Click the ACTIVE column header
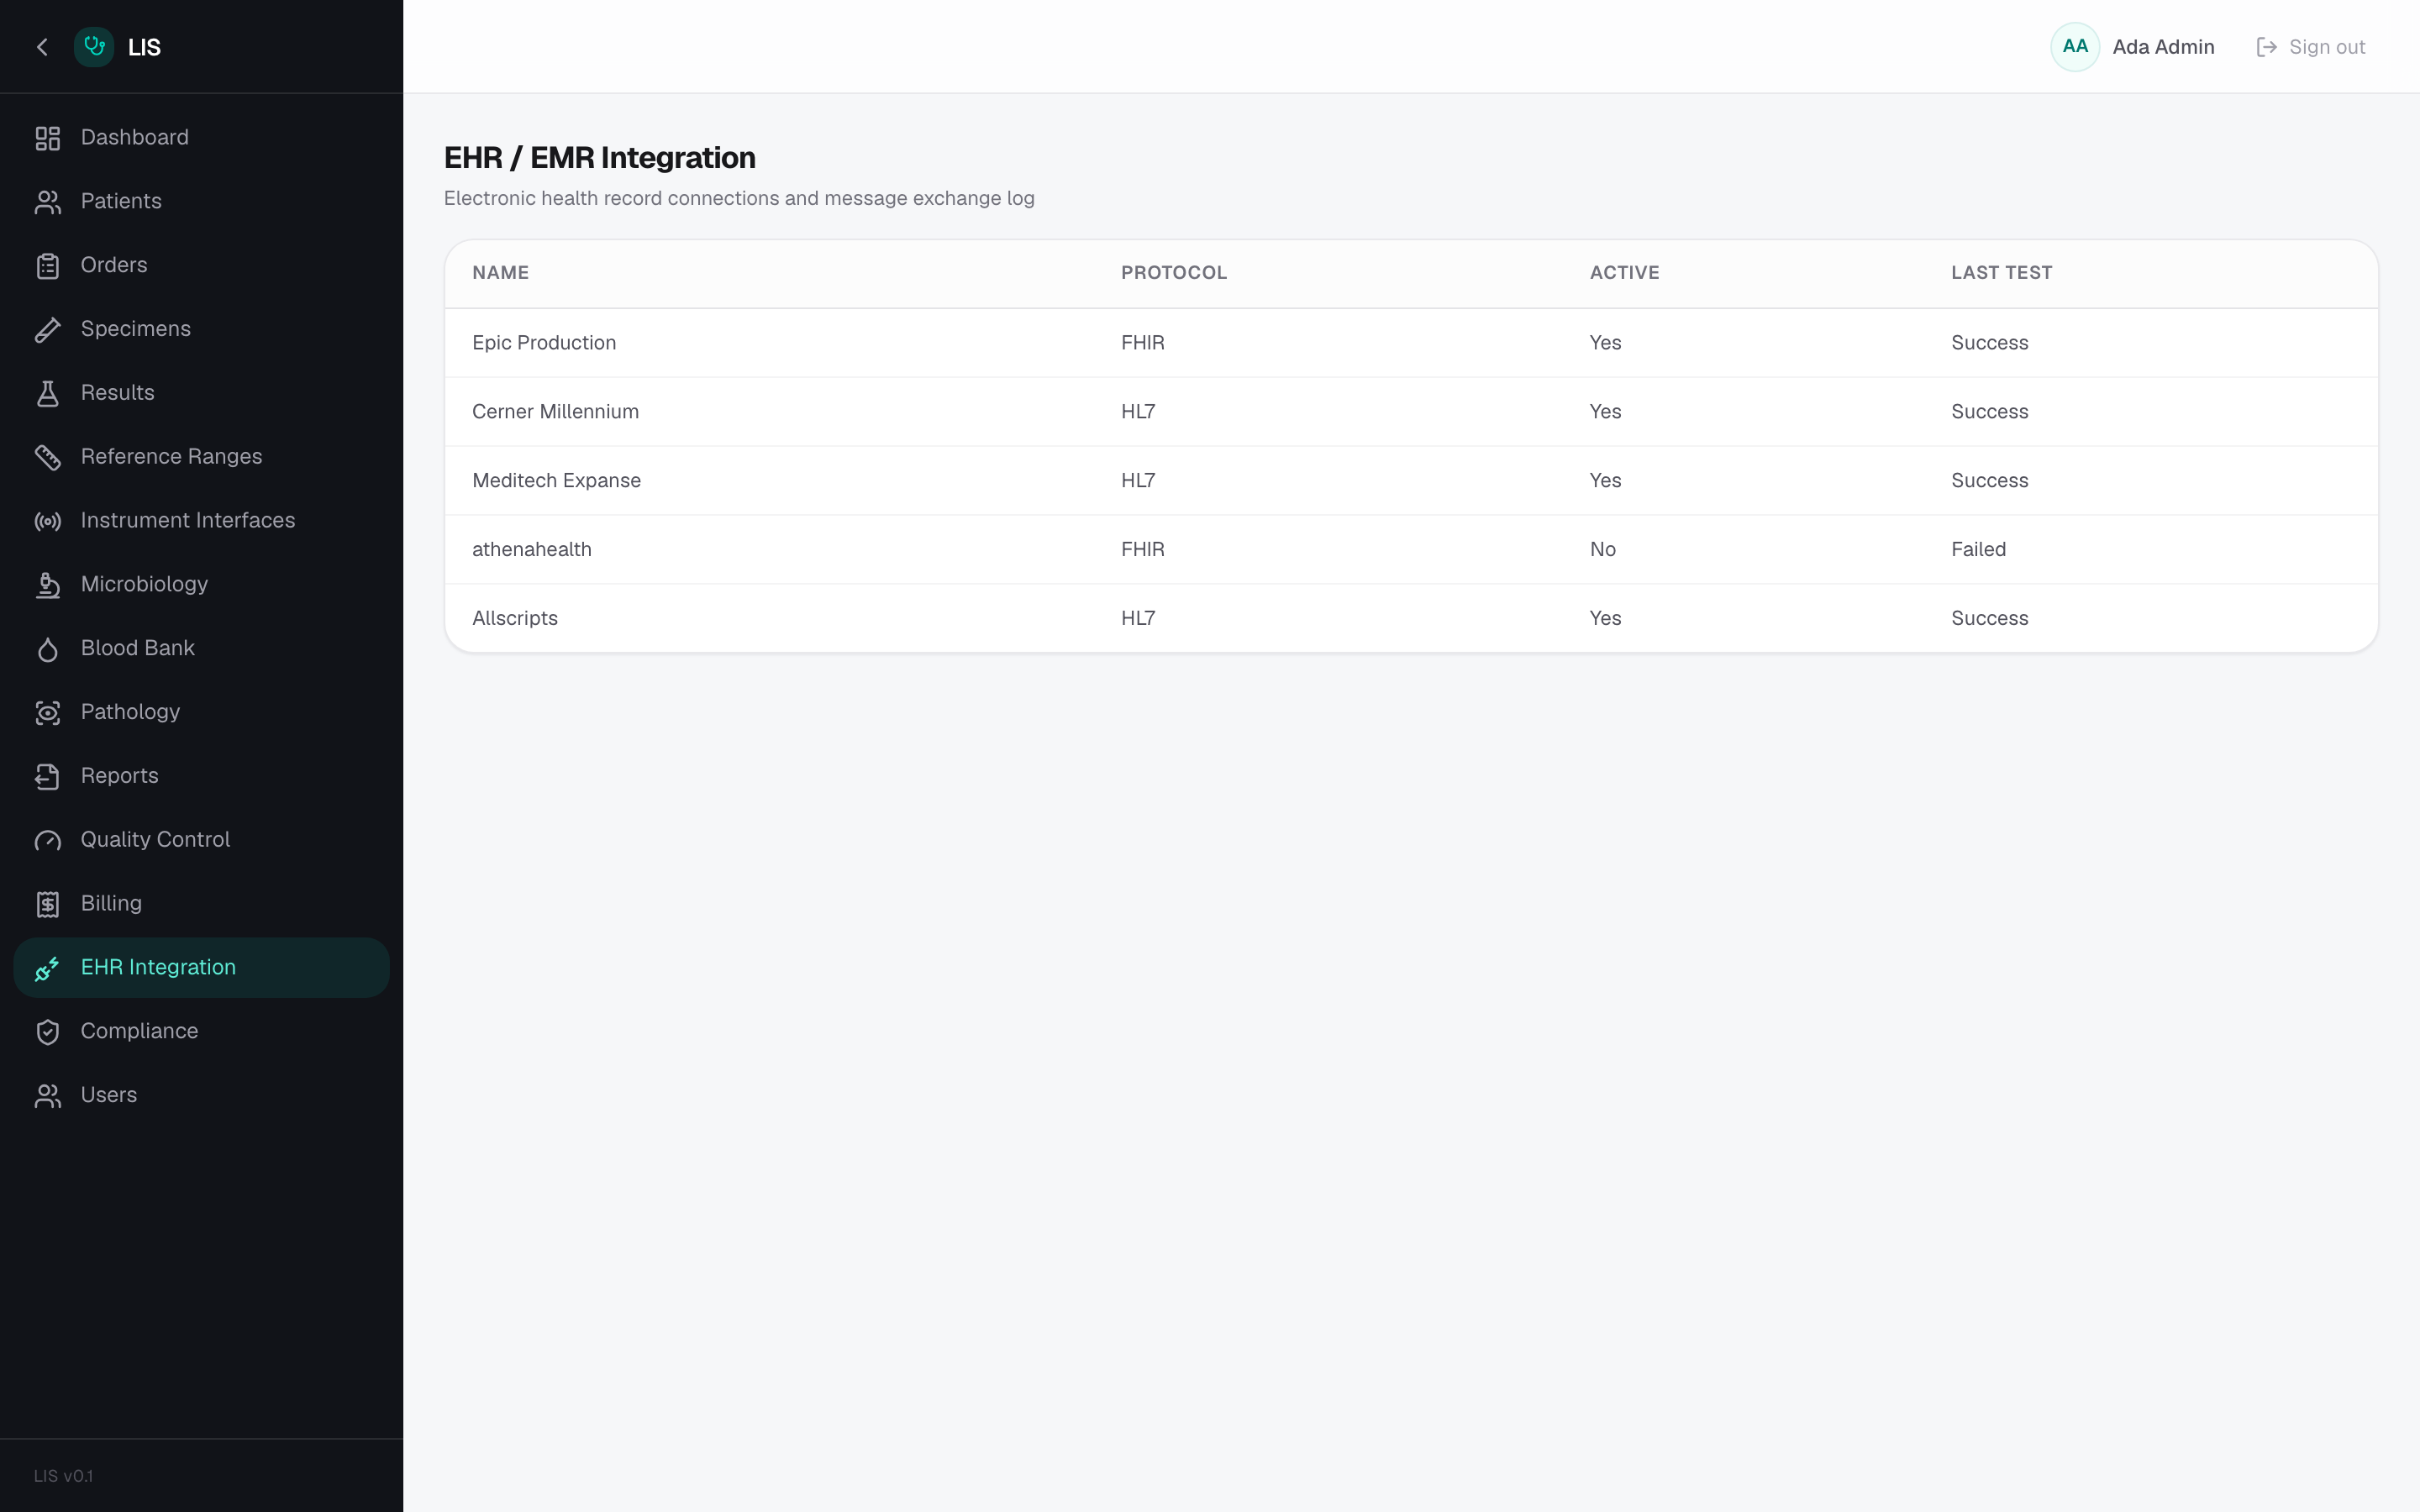 click(x=1624, y=273)
